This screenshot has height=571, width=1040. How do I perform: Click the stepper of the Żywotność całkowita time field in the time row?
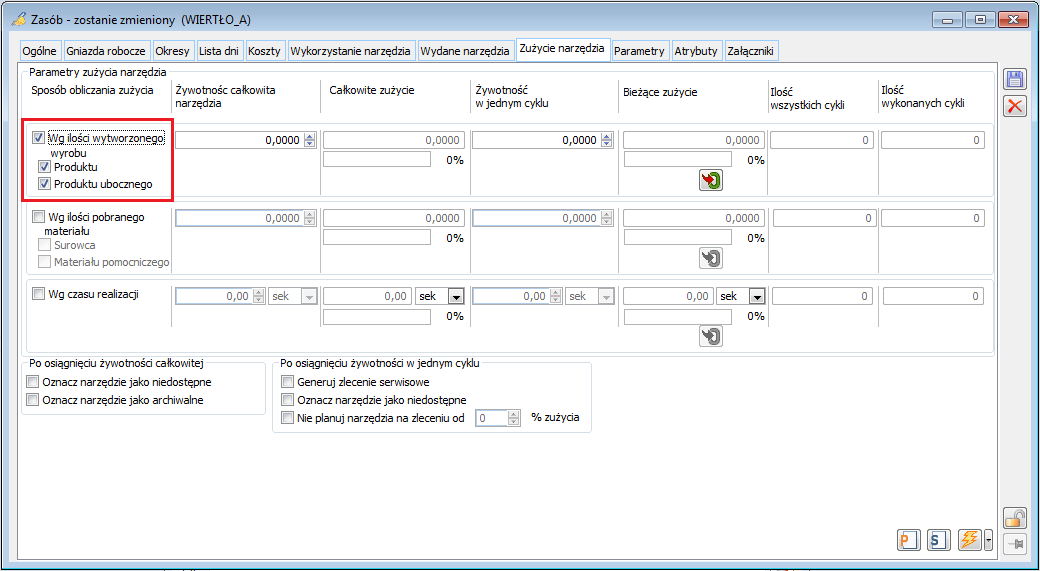[259, 296]
